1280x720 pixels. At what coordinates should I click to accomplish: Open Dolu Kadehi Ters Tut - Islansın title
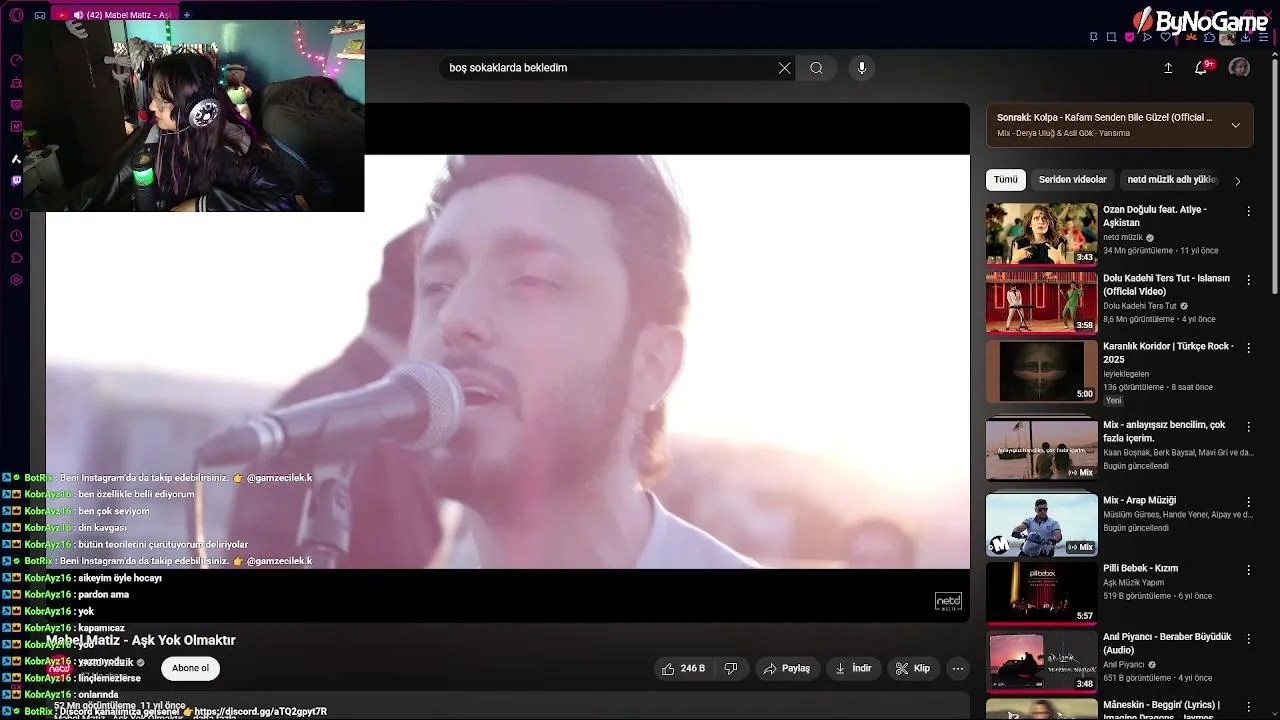(1166, 284)
